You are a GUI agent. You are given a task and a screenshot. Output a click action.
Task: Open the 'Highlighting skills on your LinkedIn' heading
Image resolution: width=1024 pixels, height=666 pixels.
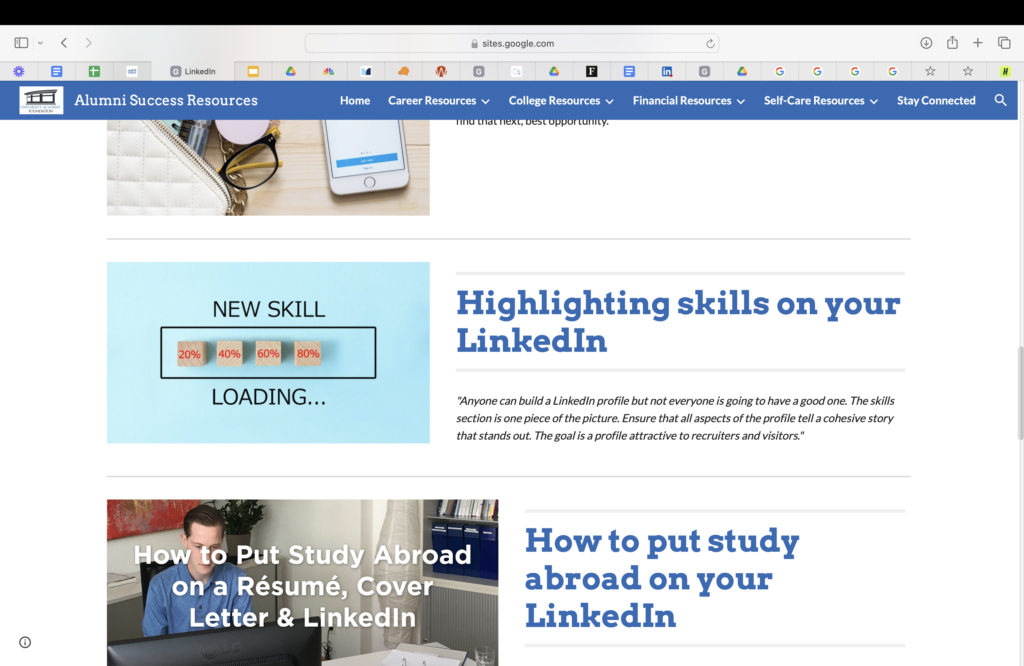[678, 321]
